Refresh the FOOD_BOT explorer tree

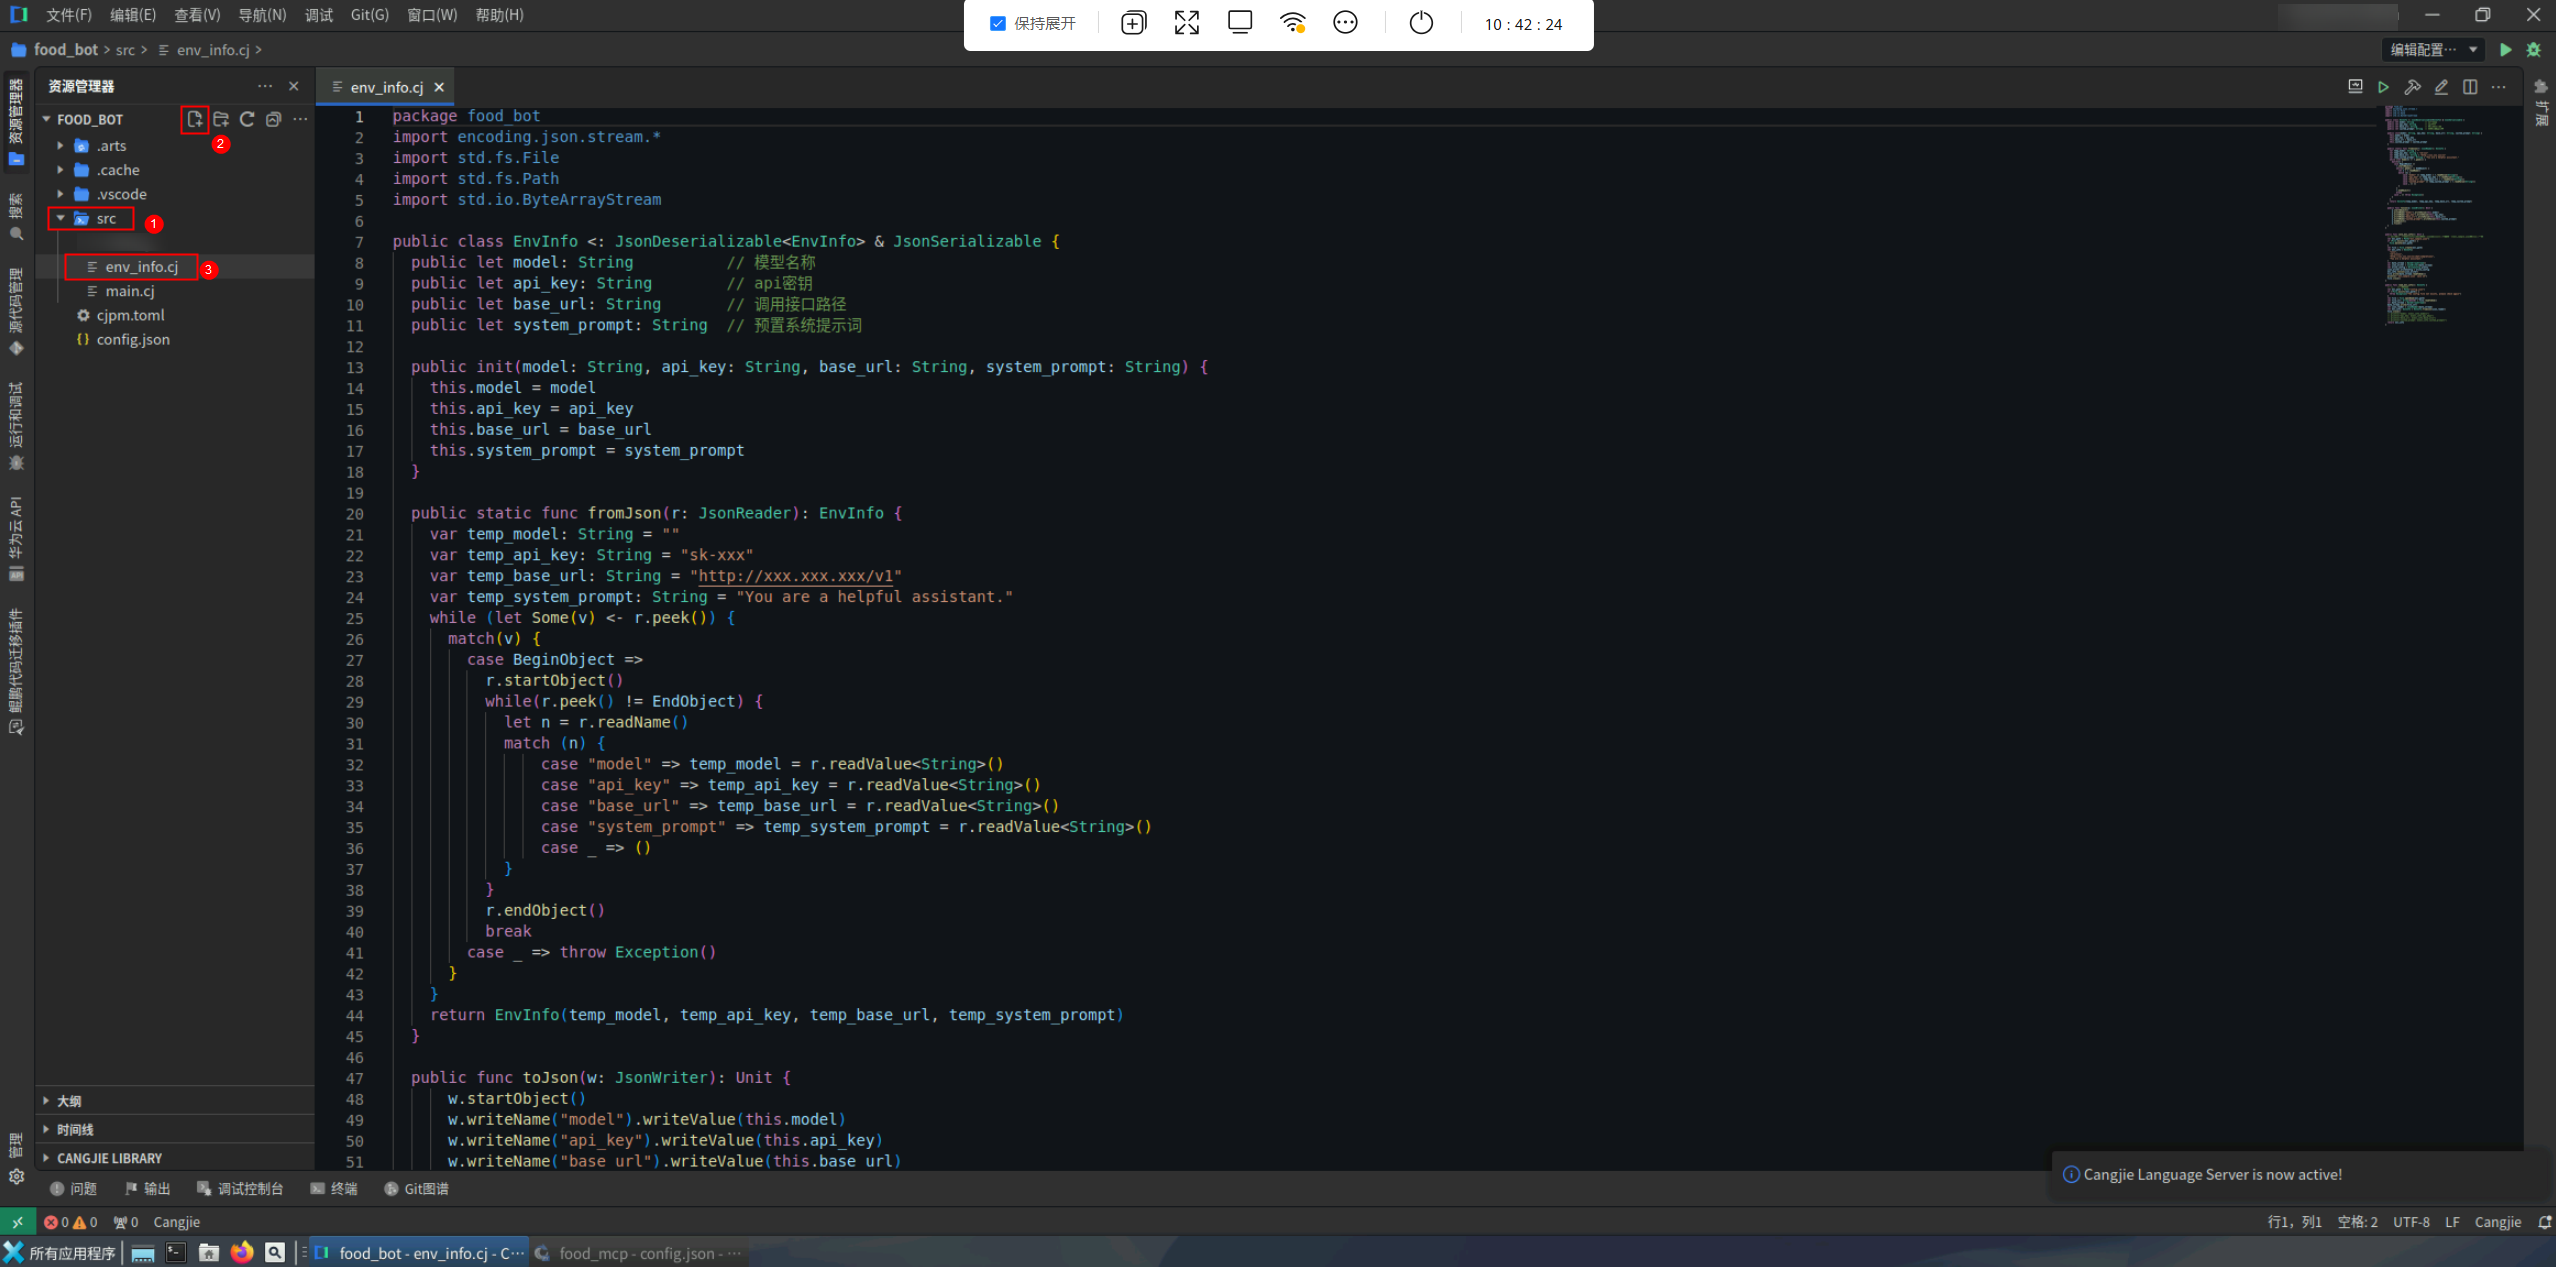(x=247, y=119)
